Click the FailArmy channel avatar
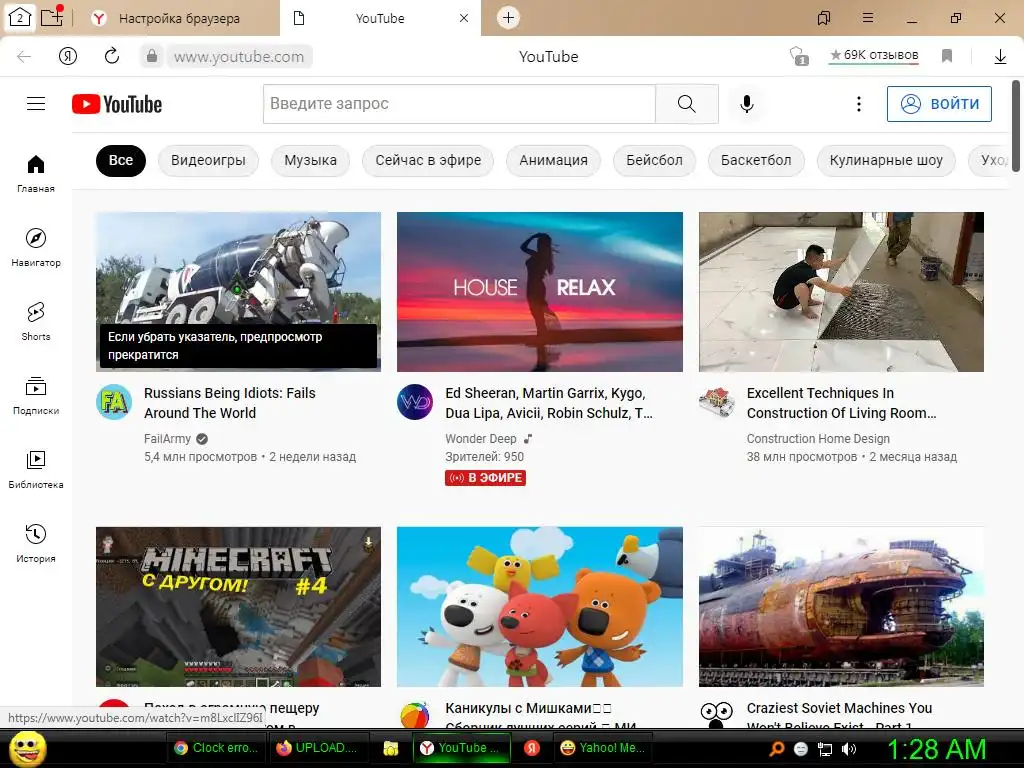Viewport: 1024px width, 768px height. point(114,402)
